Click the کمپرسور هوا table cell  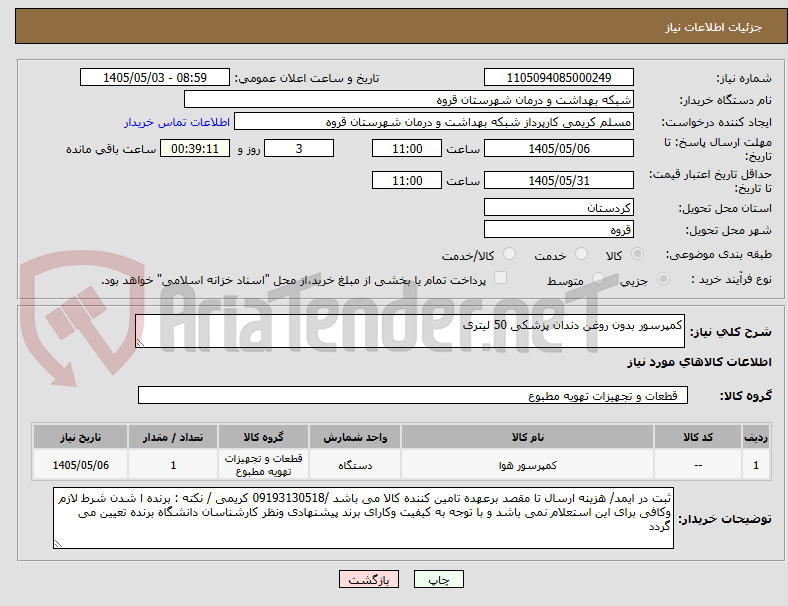pyautogui.click(x=527, y=465)
